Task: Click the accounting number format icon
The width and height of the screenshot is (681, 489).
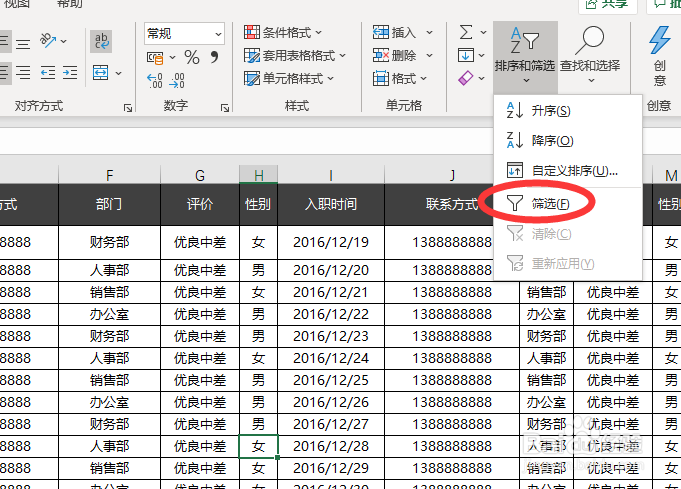Action: [155, 57]
